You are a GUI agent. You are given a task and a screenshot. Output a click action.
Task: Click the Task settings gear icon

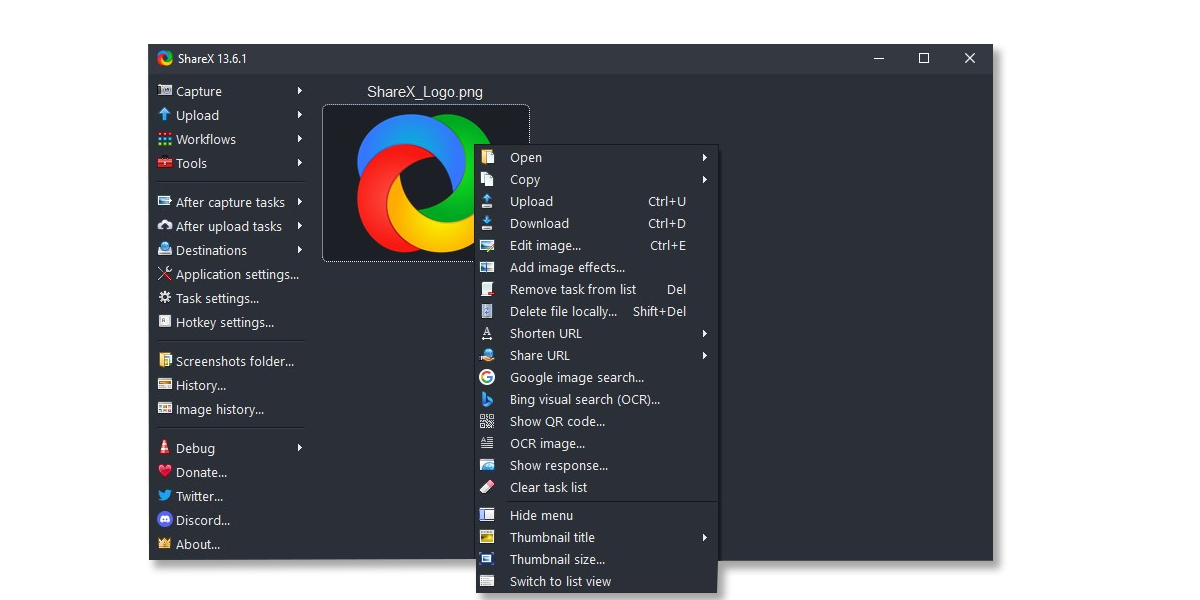click(165, 298)
